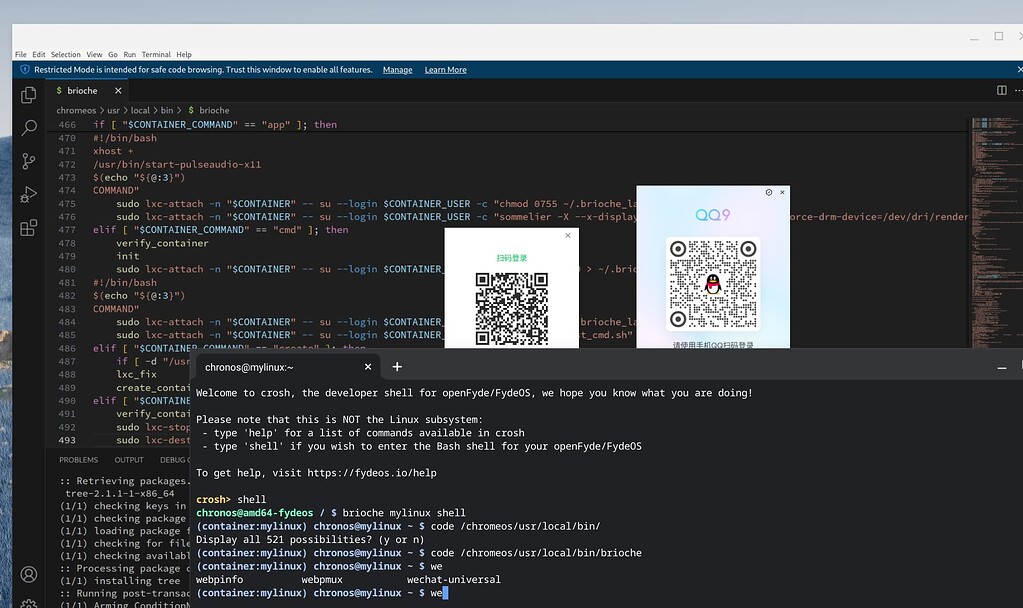The height and width of the screenshot is (608, 1023).
Task: Split the editor with the top-right icon
Action: 1000,89
